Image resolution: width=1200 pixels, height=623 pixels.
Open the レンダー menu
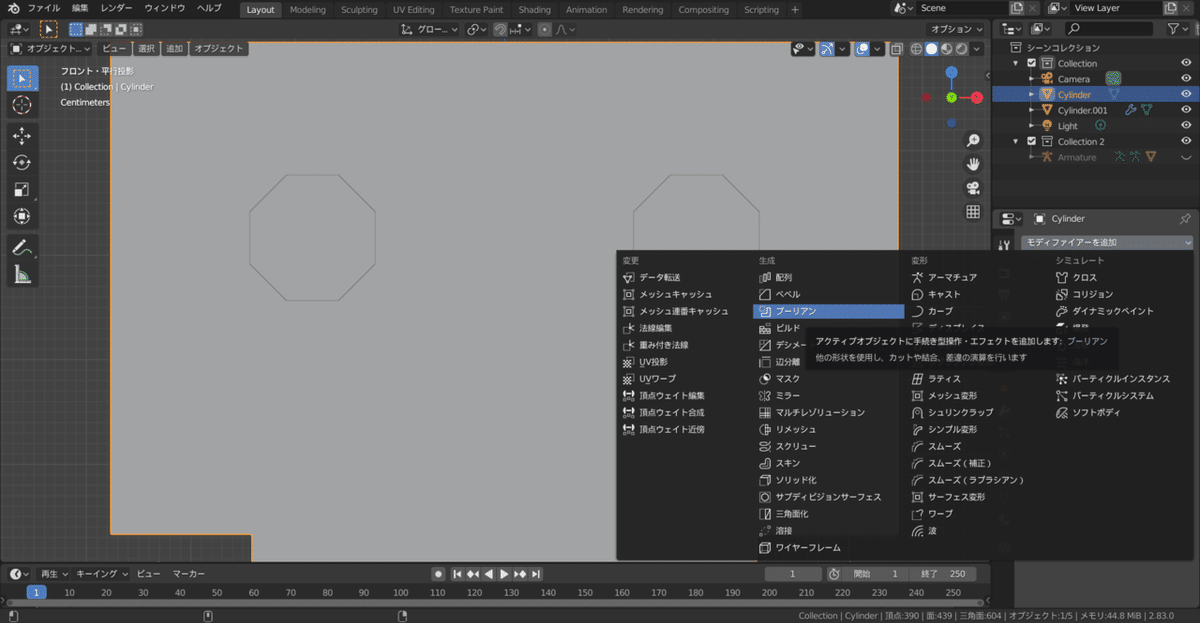click(116, 8)
